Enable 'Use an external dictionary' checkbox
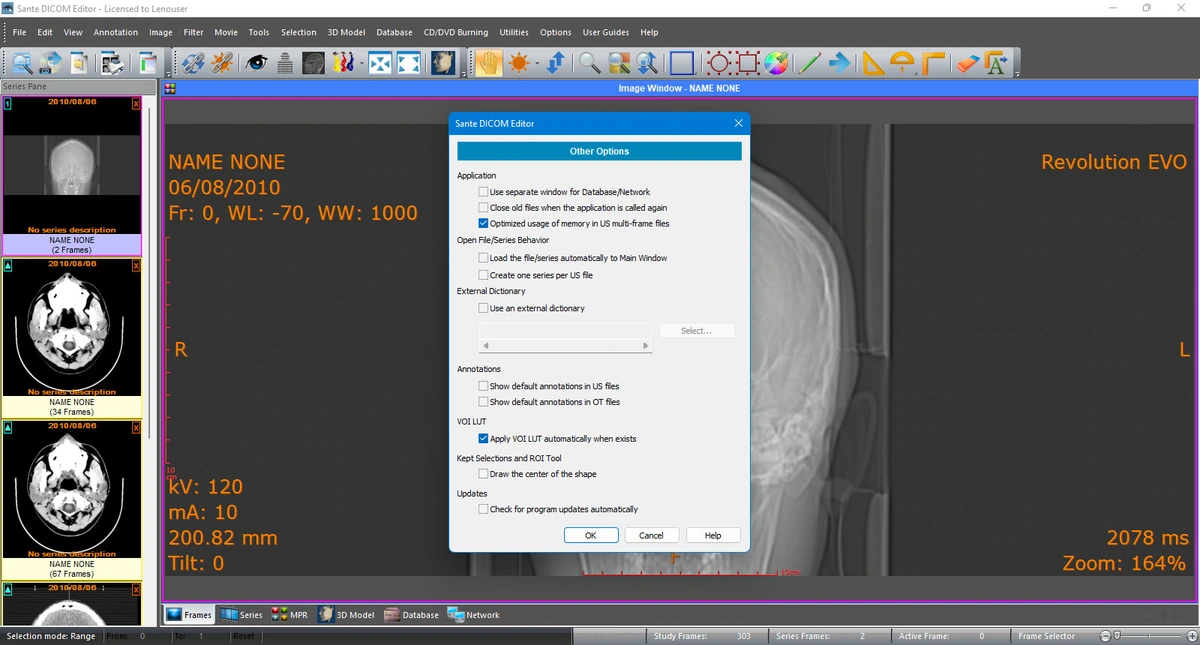 coord(484,309)
